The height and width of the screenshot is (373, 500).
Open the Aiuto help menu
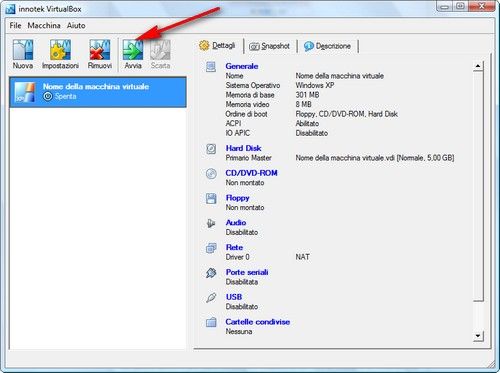tap(76, 25)
